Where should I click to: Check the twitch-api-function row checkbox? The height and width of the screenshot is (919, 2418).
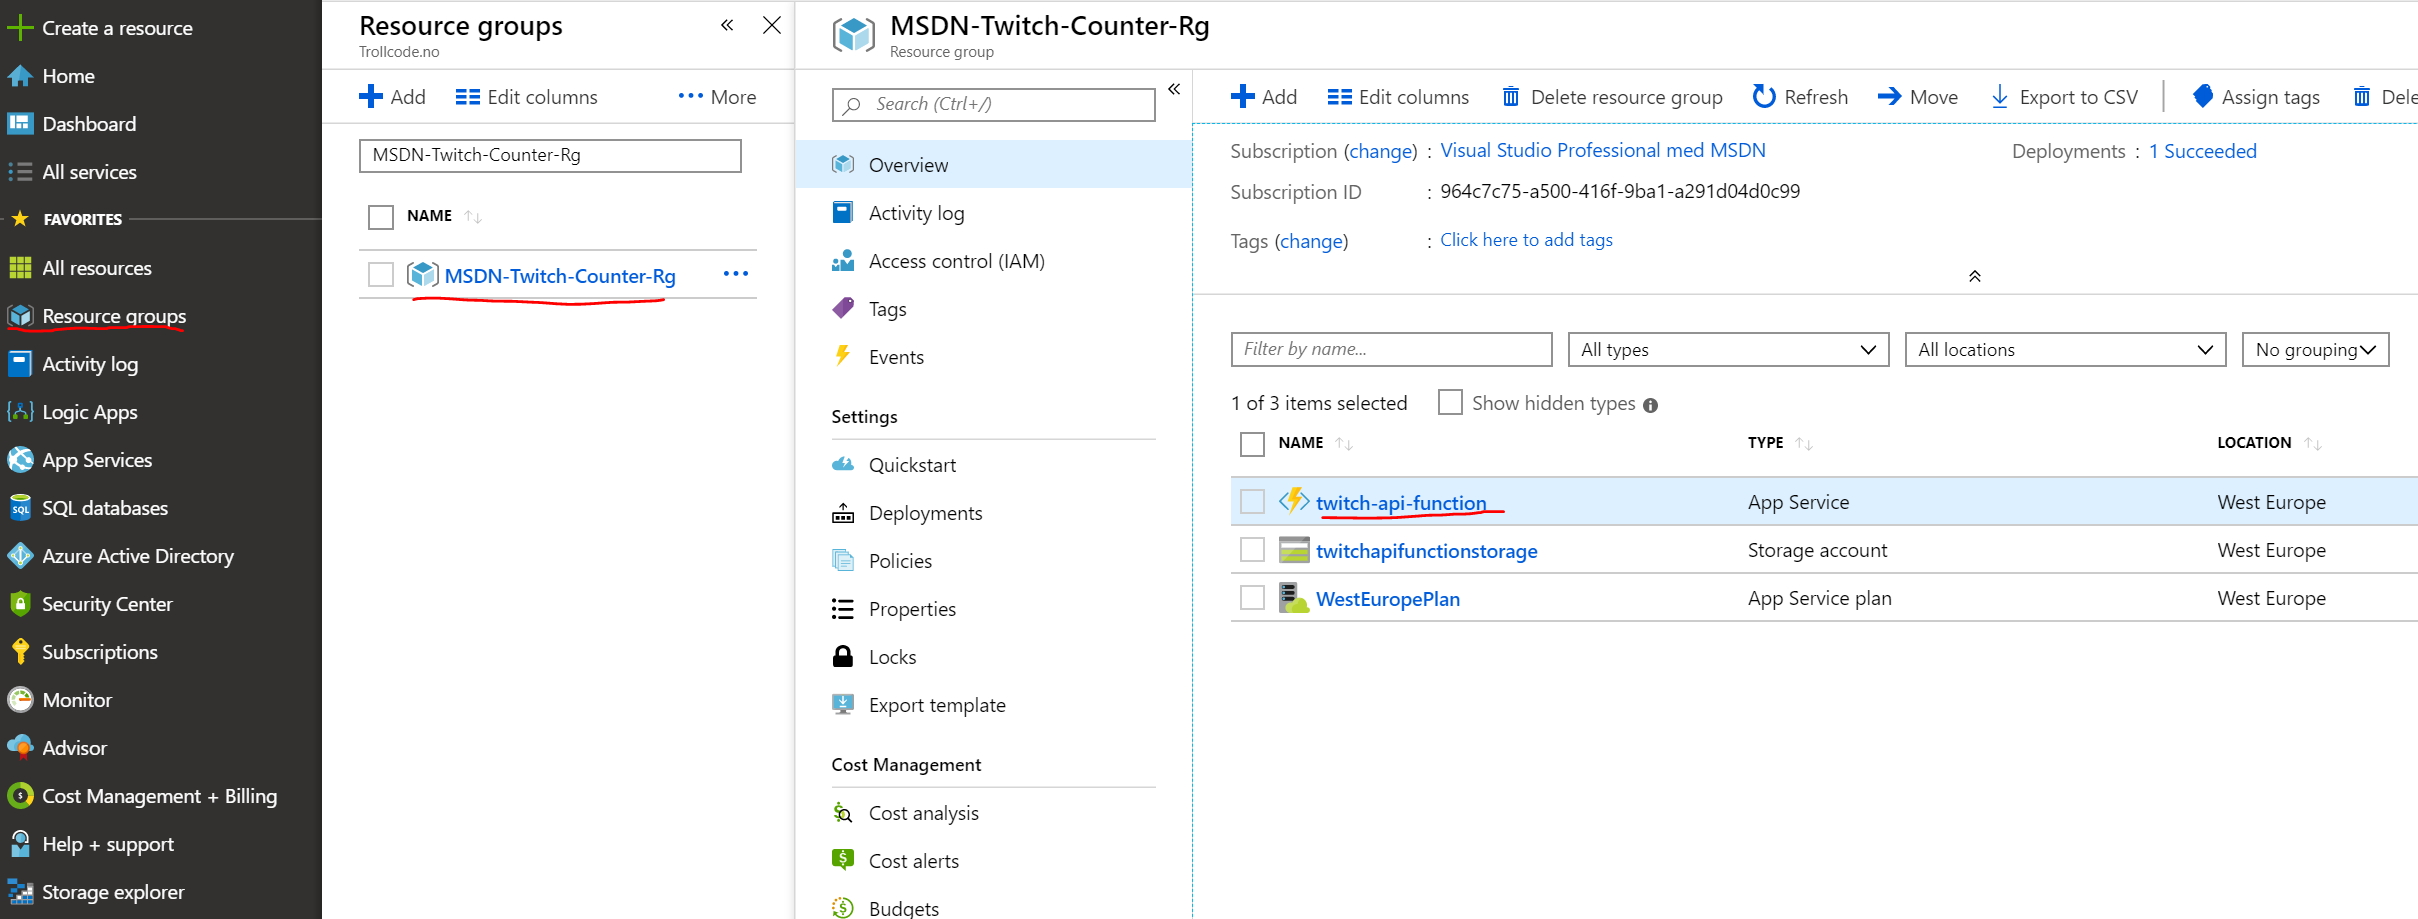[x=1252, y=501]
